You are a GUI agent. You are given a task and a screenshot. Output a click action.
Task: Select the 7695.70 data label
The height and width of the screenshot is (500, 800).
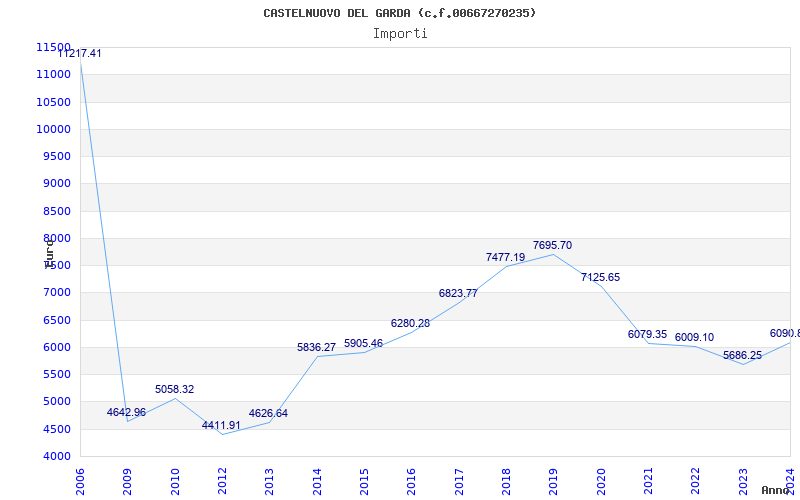click(553, 245)
